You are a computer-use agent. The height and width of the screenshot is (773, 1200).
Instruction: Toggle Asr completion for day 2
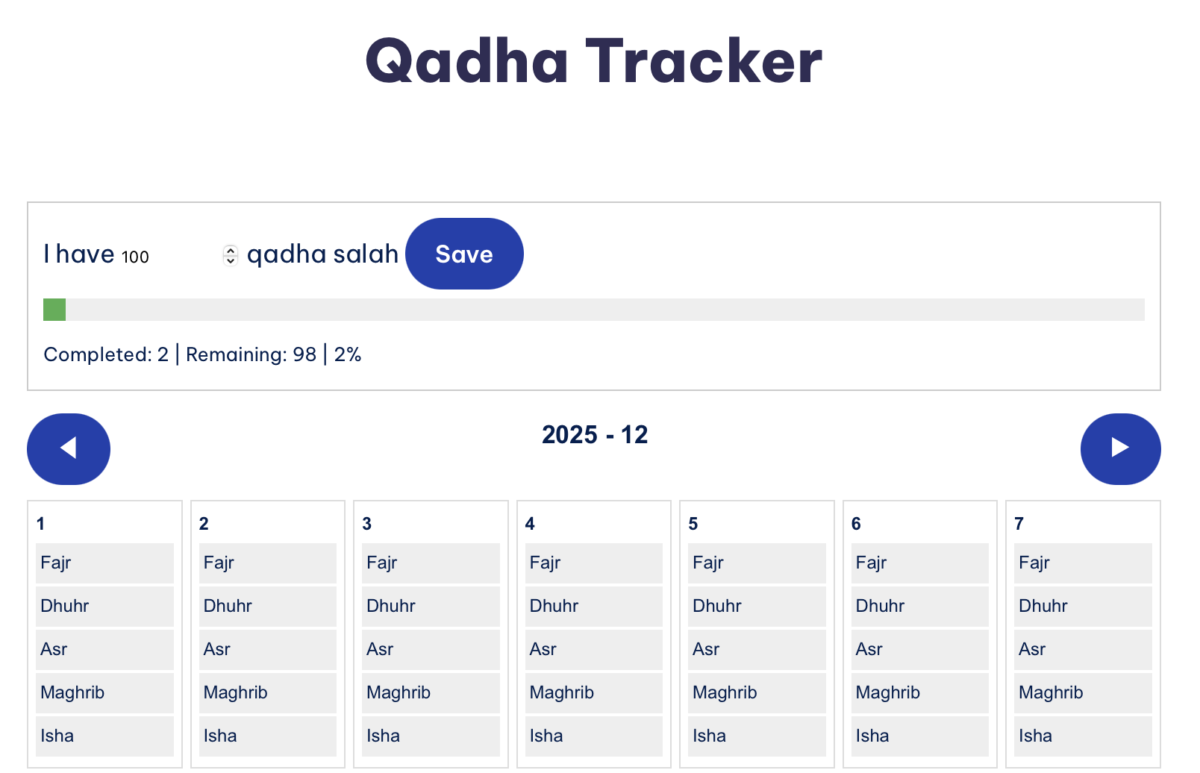point(267,649)
